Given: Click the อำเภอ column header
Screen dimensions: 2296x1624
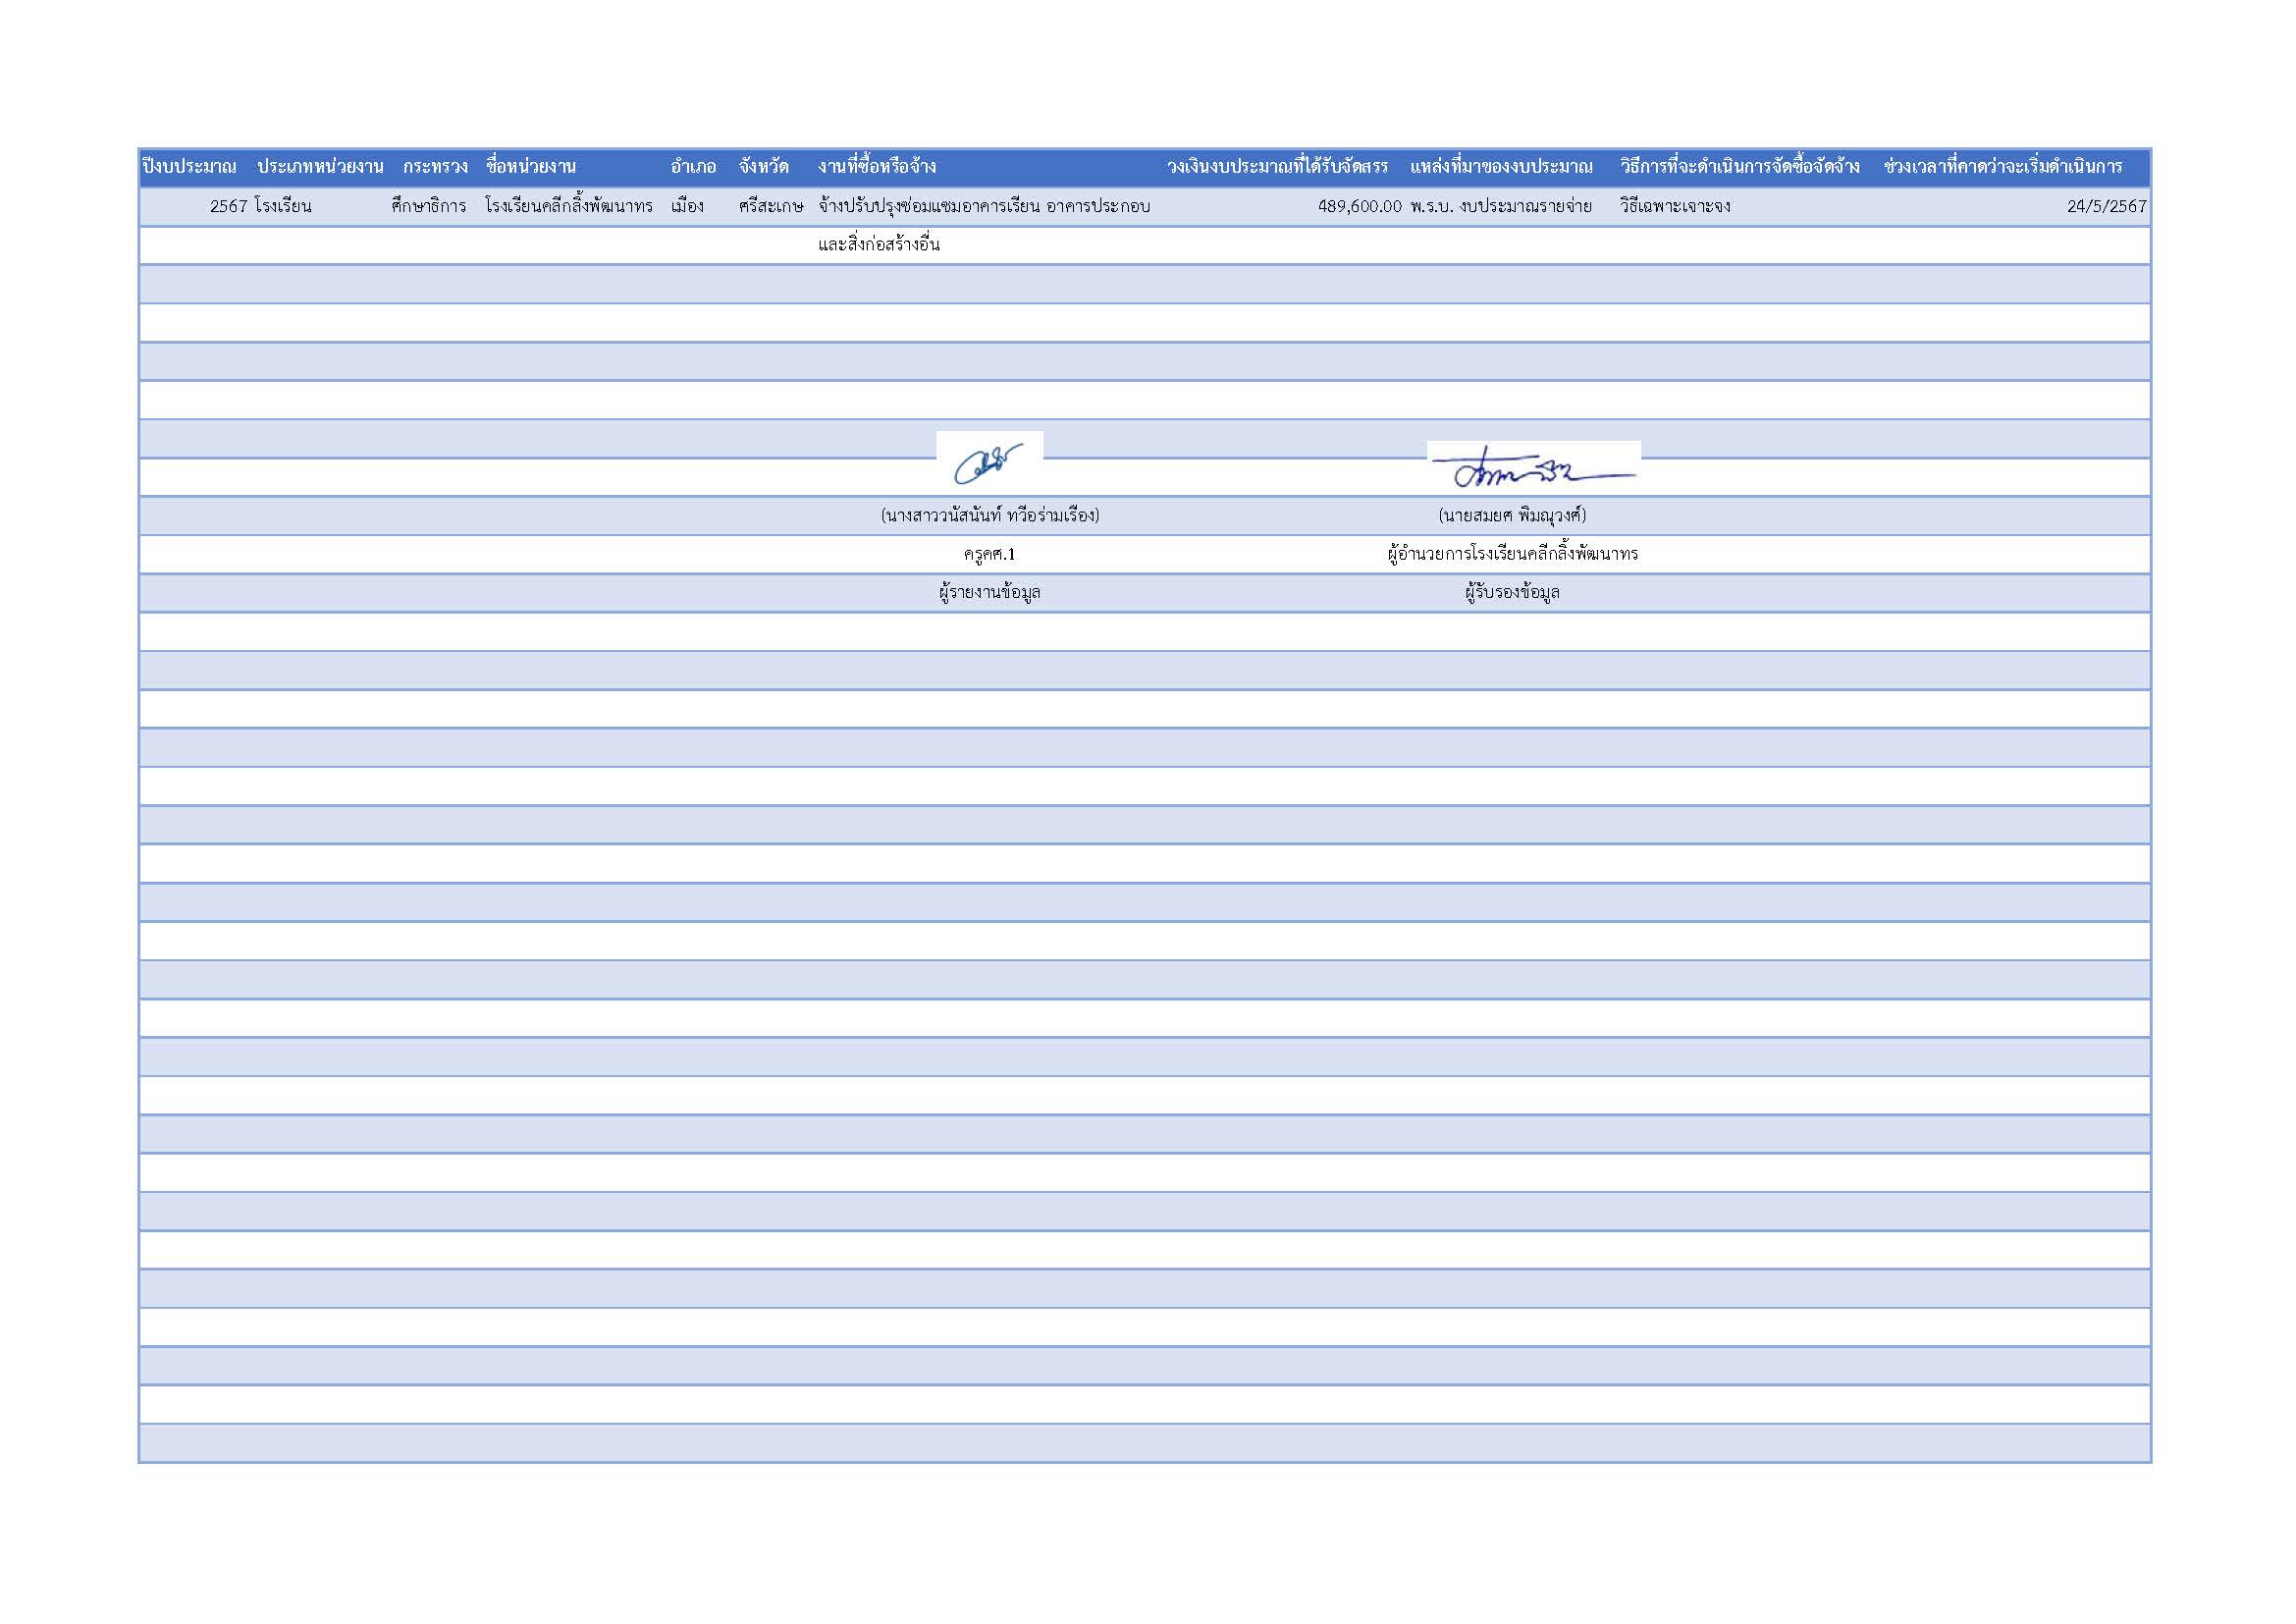Looking at the screenshot, I should click(x=693, y=166).
